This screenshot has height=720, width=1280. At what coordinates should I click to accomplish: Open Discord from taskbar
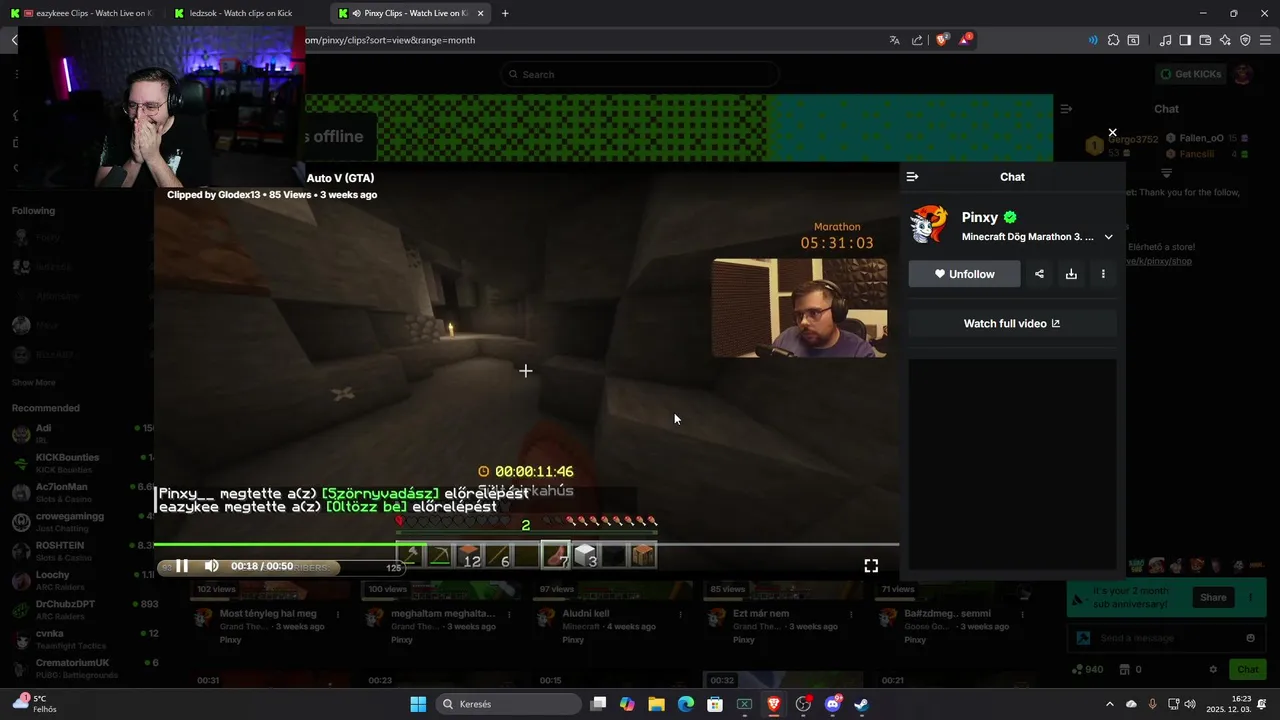832,704
